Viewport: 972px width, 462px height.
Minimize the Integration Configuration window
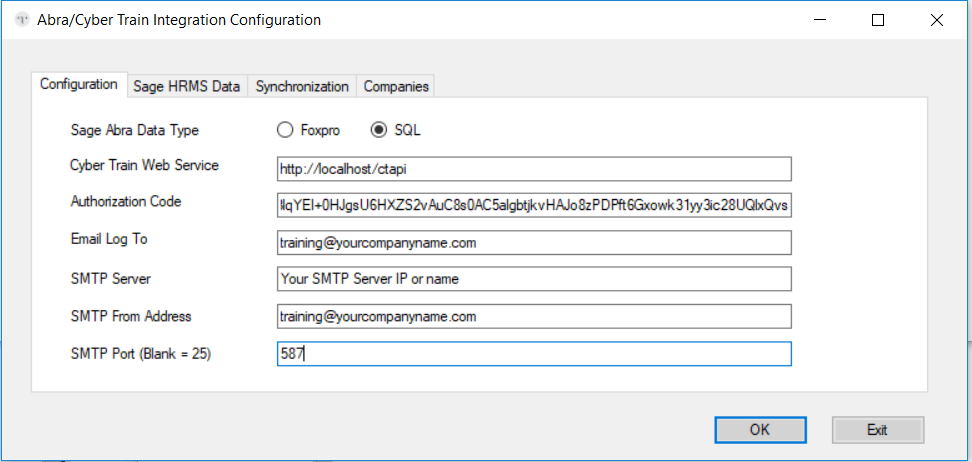click(820, 20)
